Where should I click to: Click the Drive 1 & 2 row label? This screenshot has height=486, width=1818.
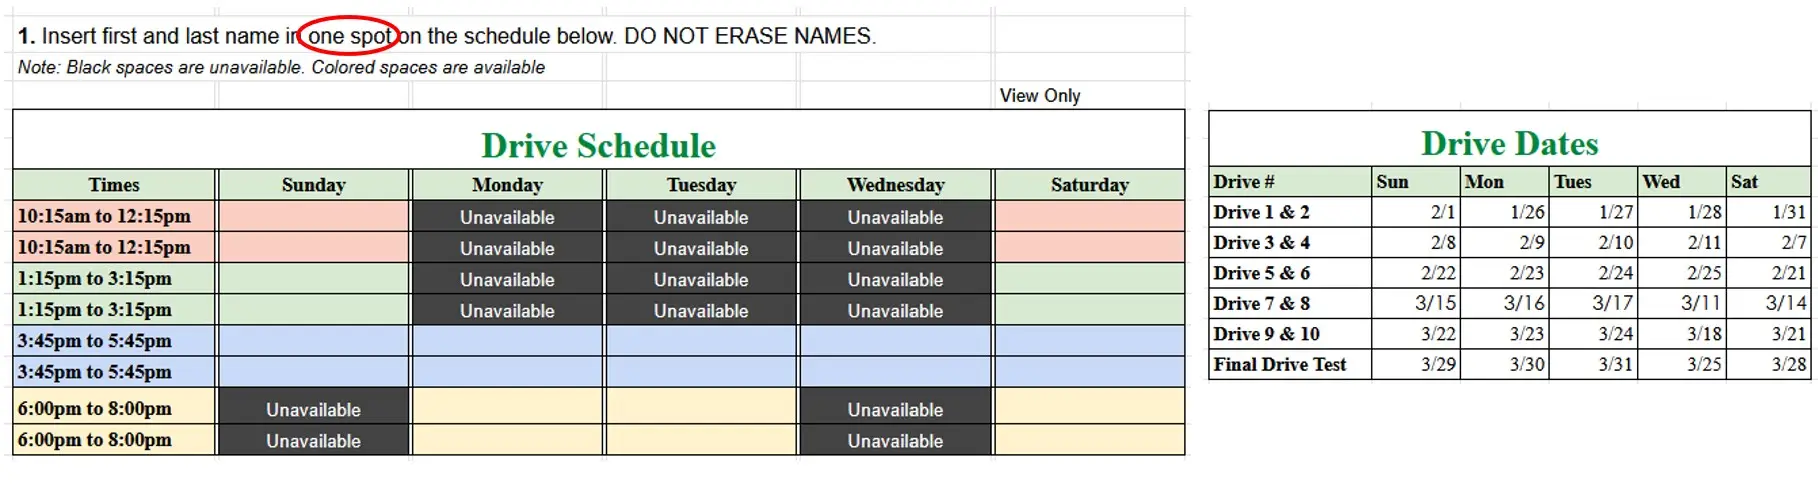tap(1261, 213)
